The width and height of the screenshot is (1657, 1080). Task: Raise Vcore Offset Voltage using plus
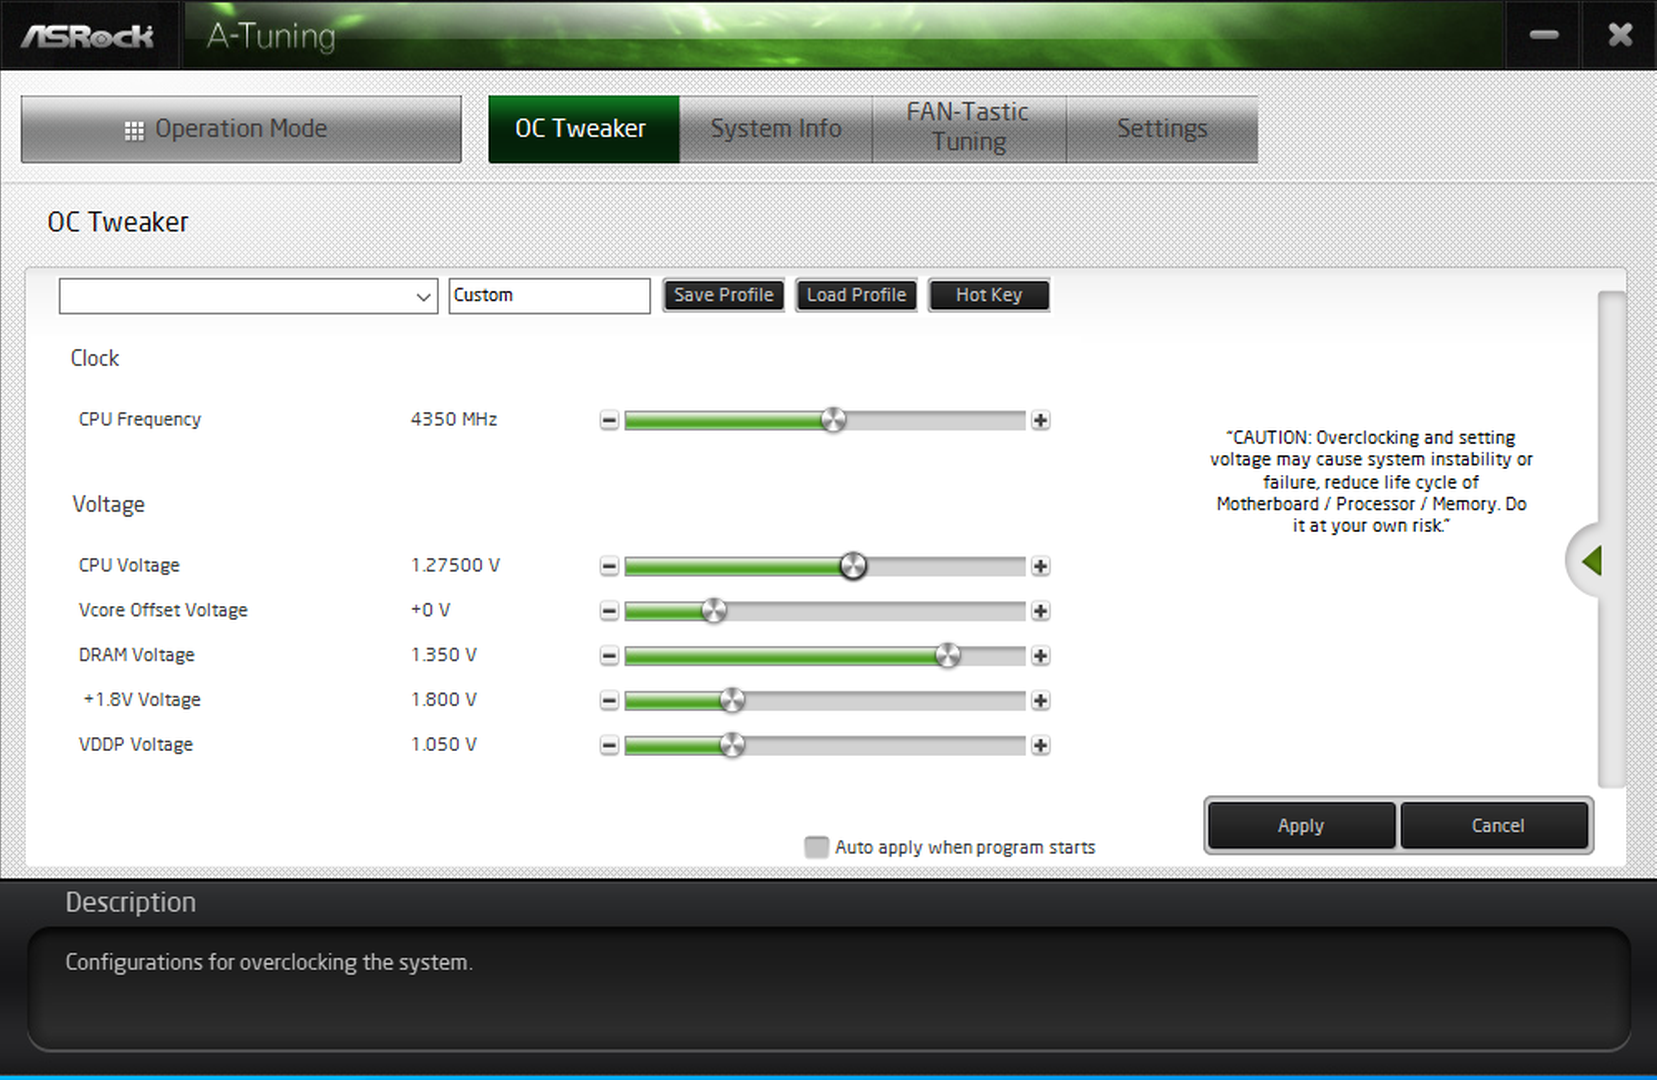pos(1040,611)
